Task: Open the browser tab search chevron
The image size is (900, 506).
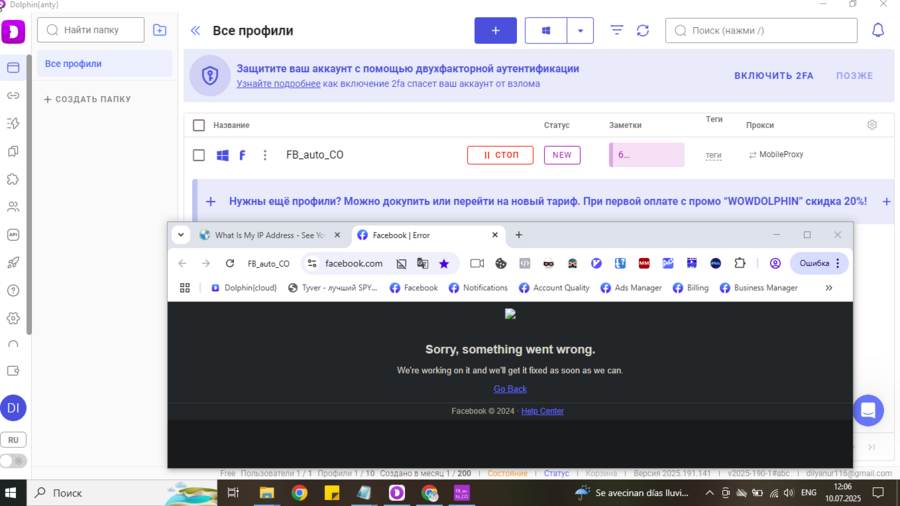Action: [181, 235]
